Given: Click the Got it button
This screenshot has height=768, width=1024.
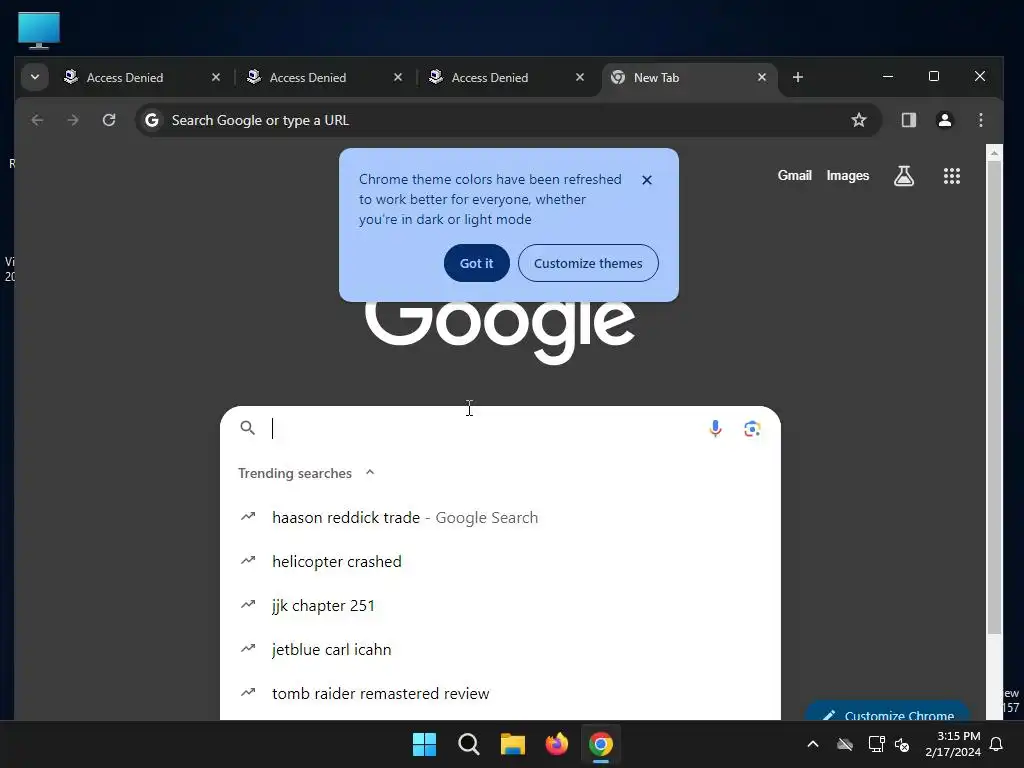Looking at the screenshot, I should click(476, 263).
